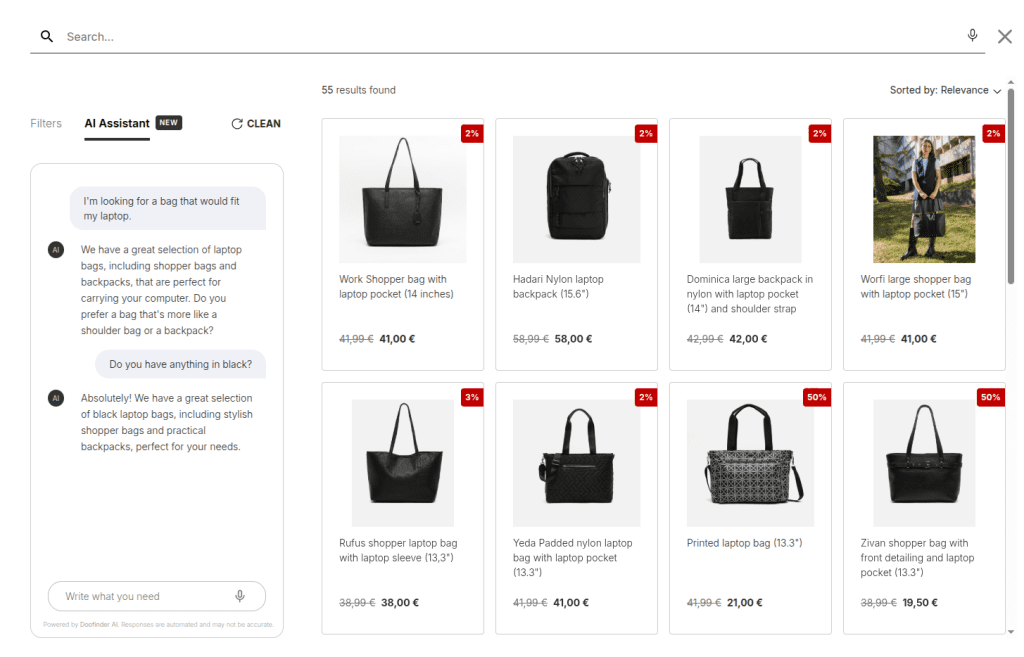The height and width of the screenshot is (657, 1024).
Task: Click the Doofinder AI link
Action: pos(101,626)
